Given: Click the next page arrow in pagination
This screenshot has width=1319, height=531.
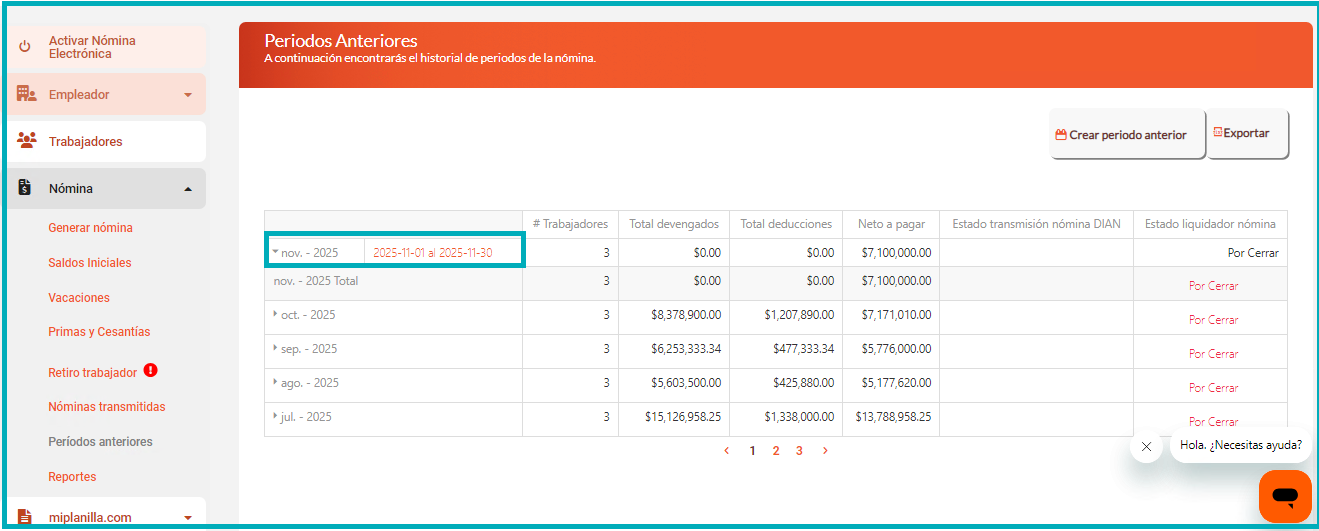Looking at the screenshot, I should tap(825, 451).
